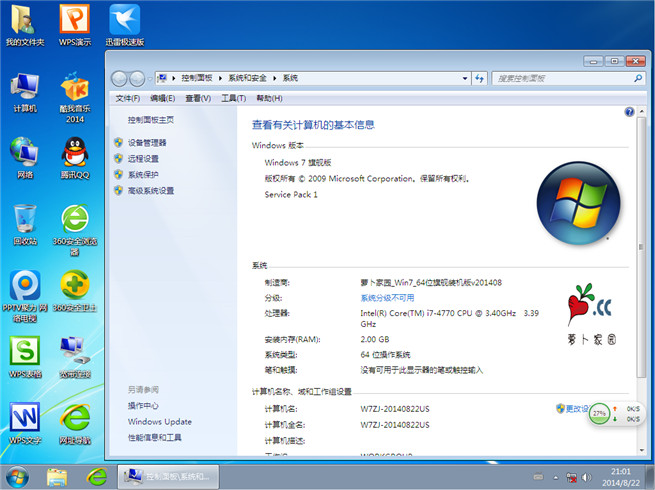Open the 帮助(H) menu
This screenshot has height=490, width=655.
pos(269,98)
